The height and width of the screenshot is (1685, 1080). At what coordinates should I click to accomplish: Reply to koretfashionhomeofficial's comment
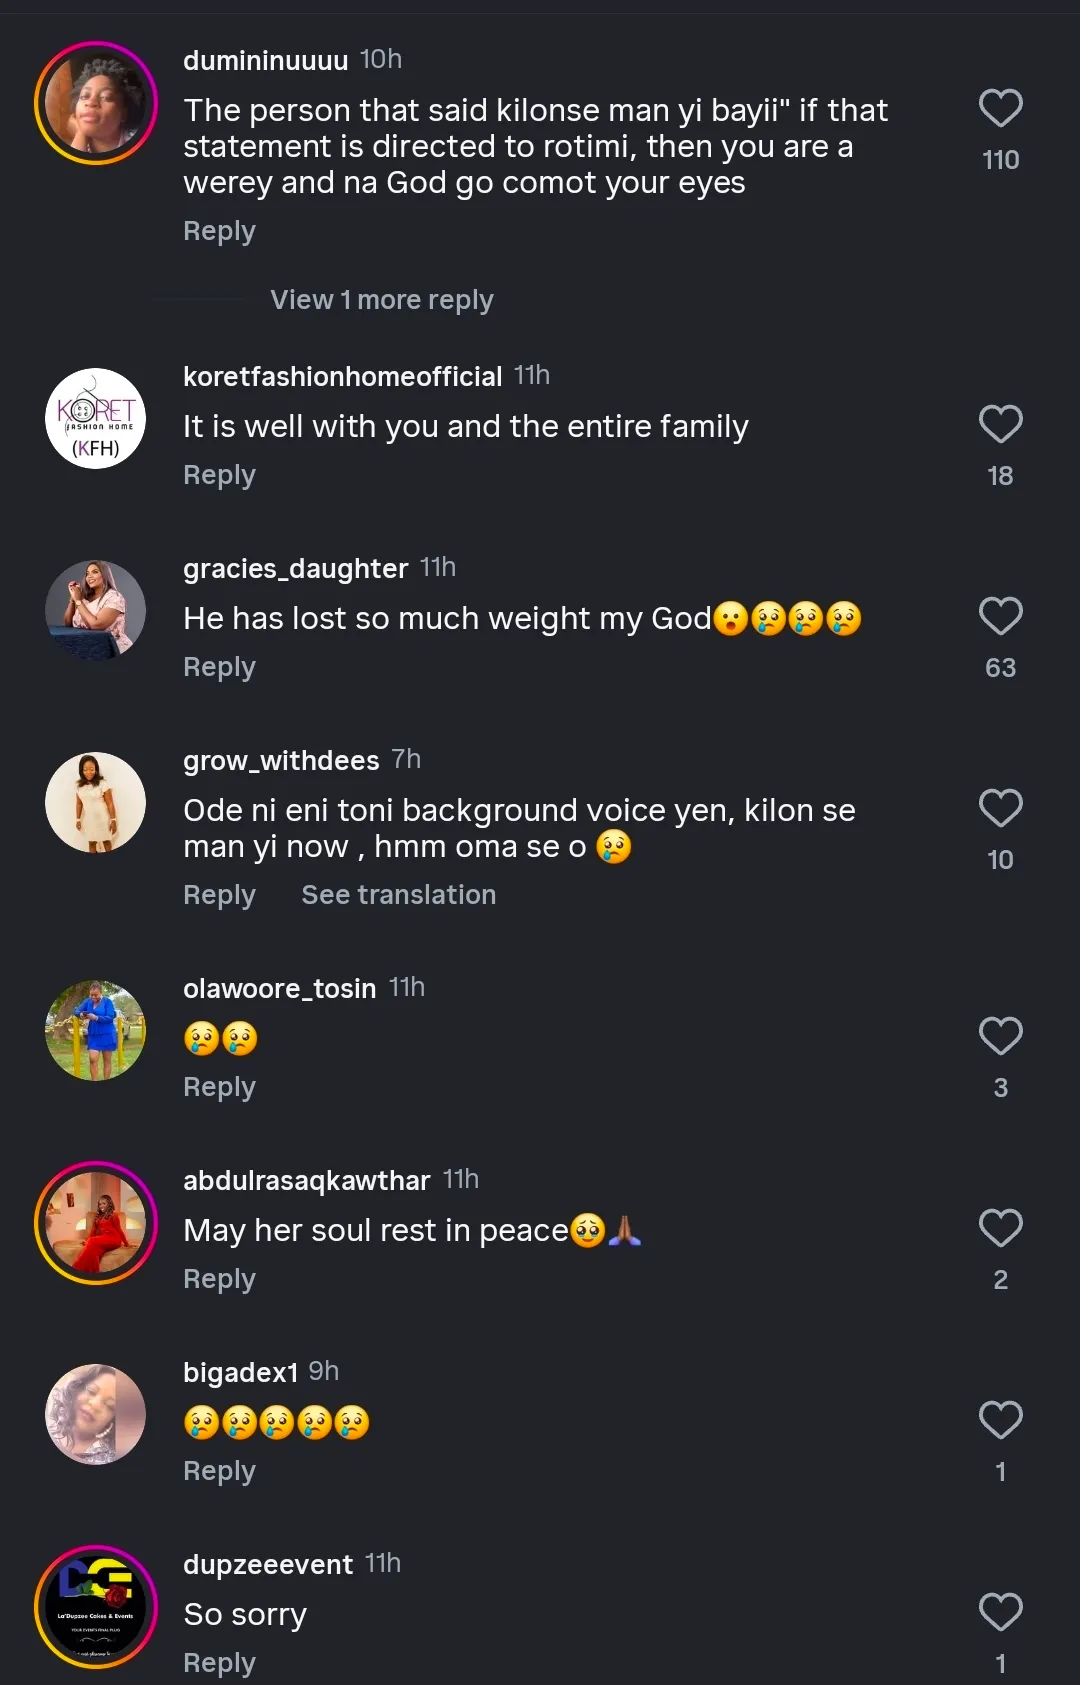pos(219,475)
